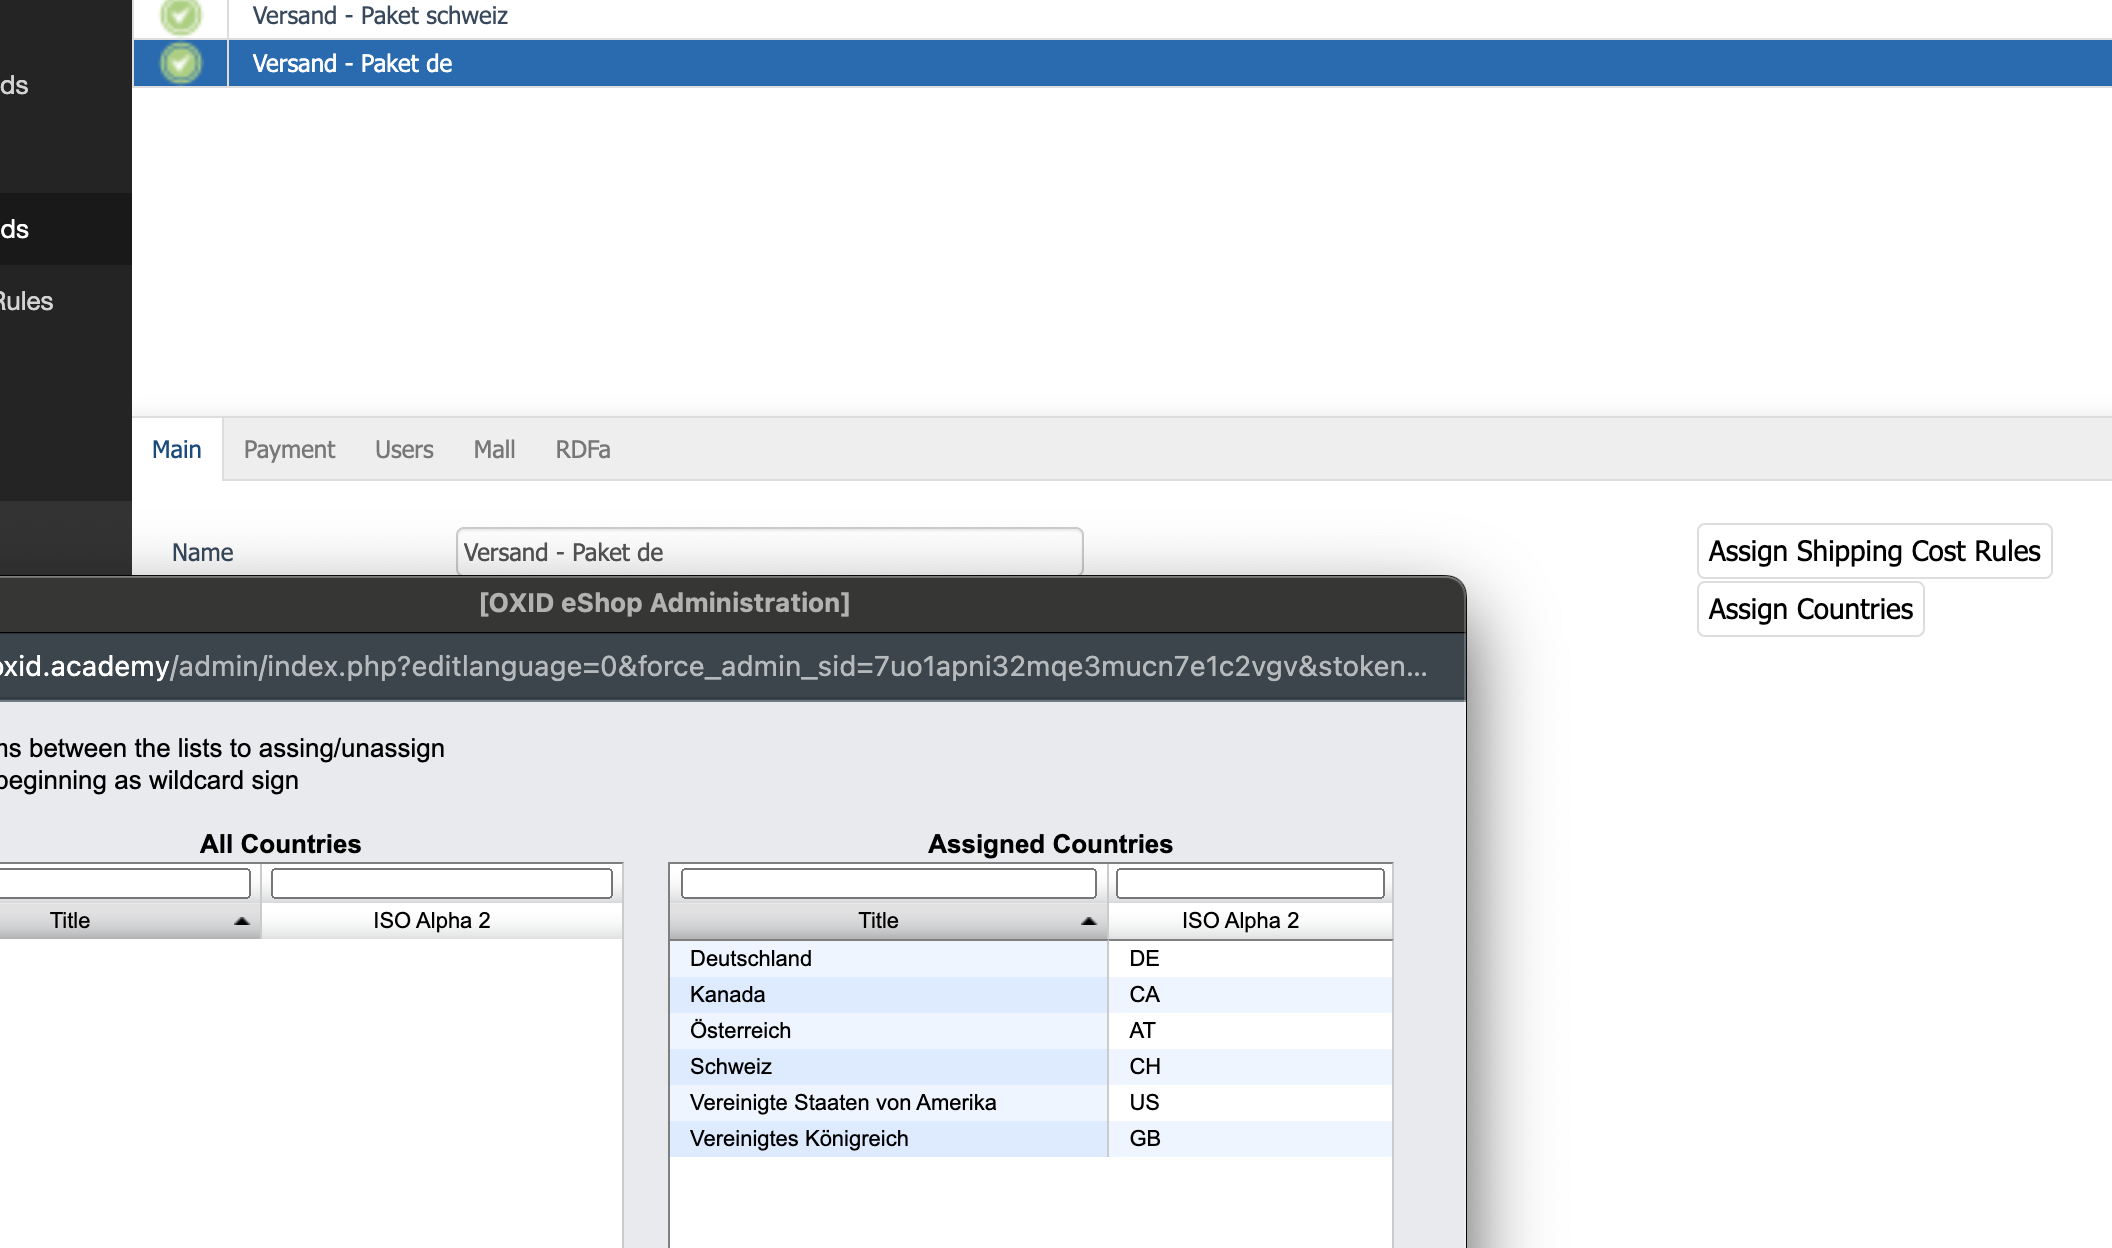Select Deutschland in Assigned Countries
2112x1248 pixels.
[751, 958]
